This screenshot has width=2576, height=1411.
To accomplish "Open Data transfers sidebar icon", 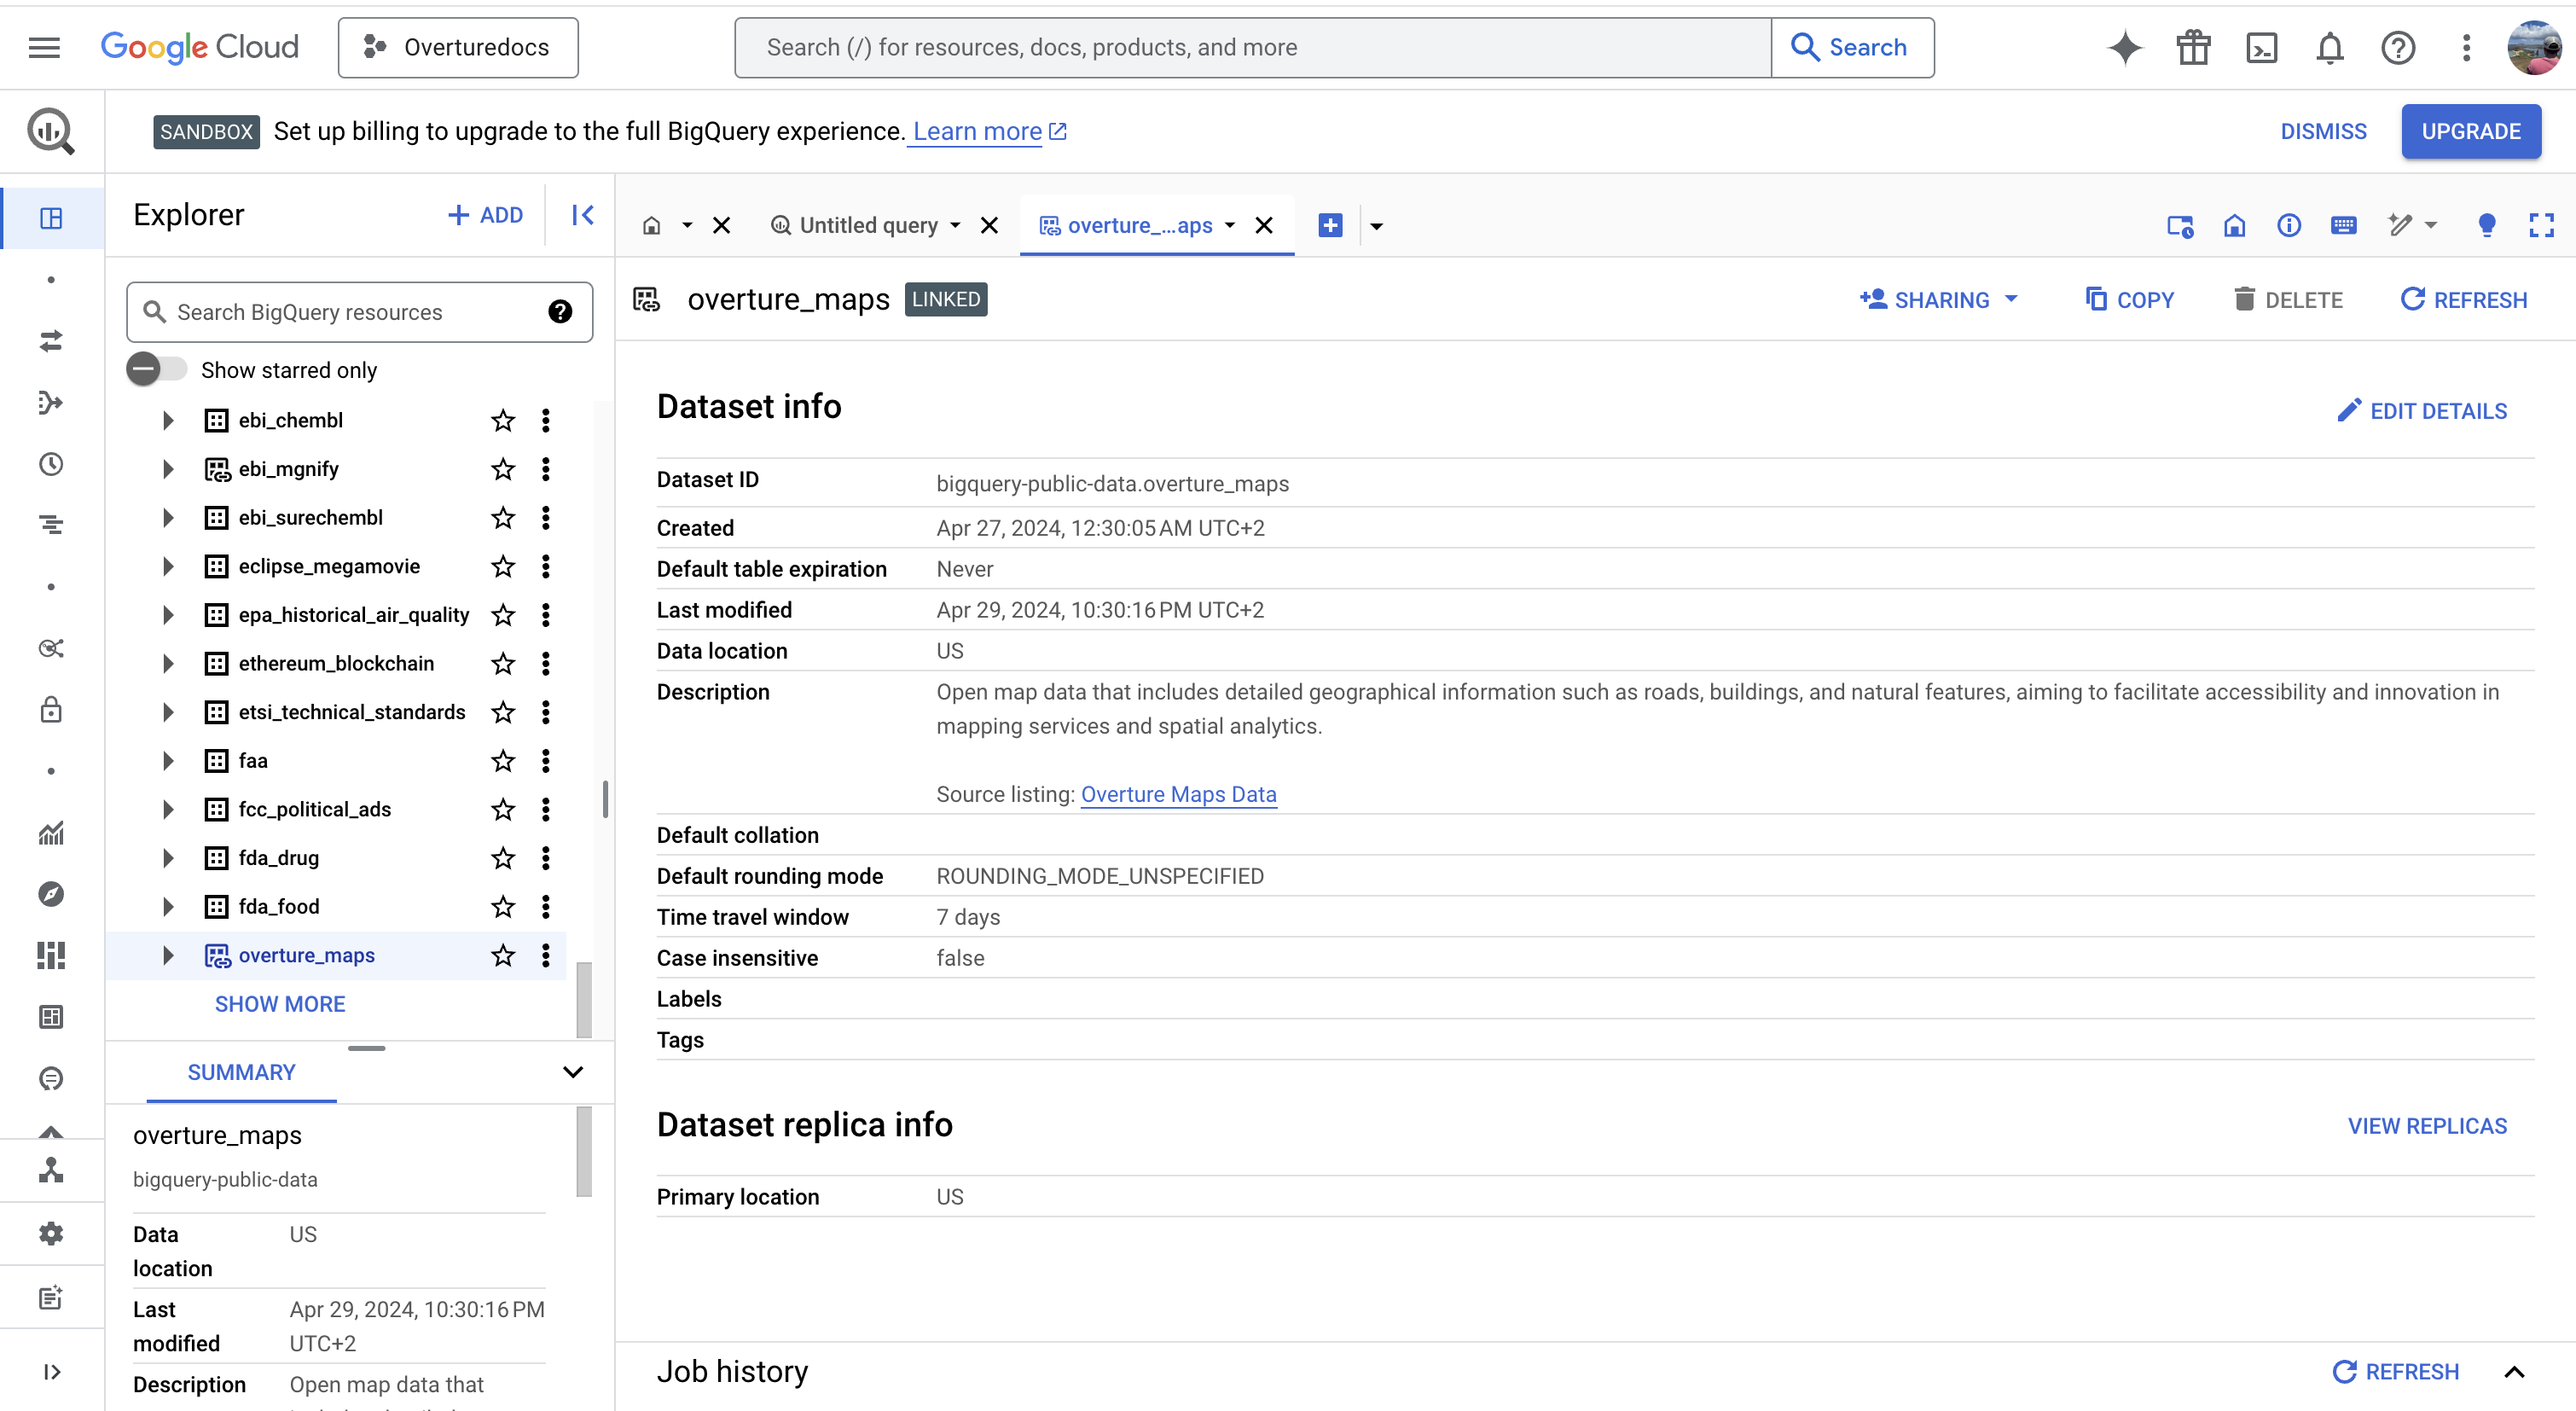I will tap(51, 340).
